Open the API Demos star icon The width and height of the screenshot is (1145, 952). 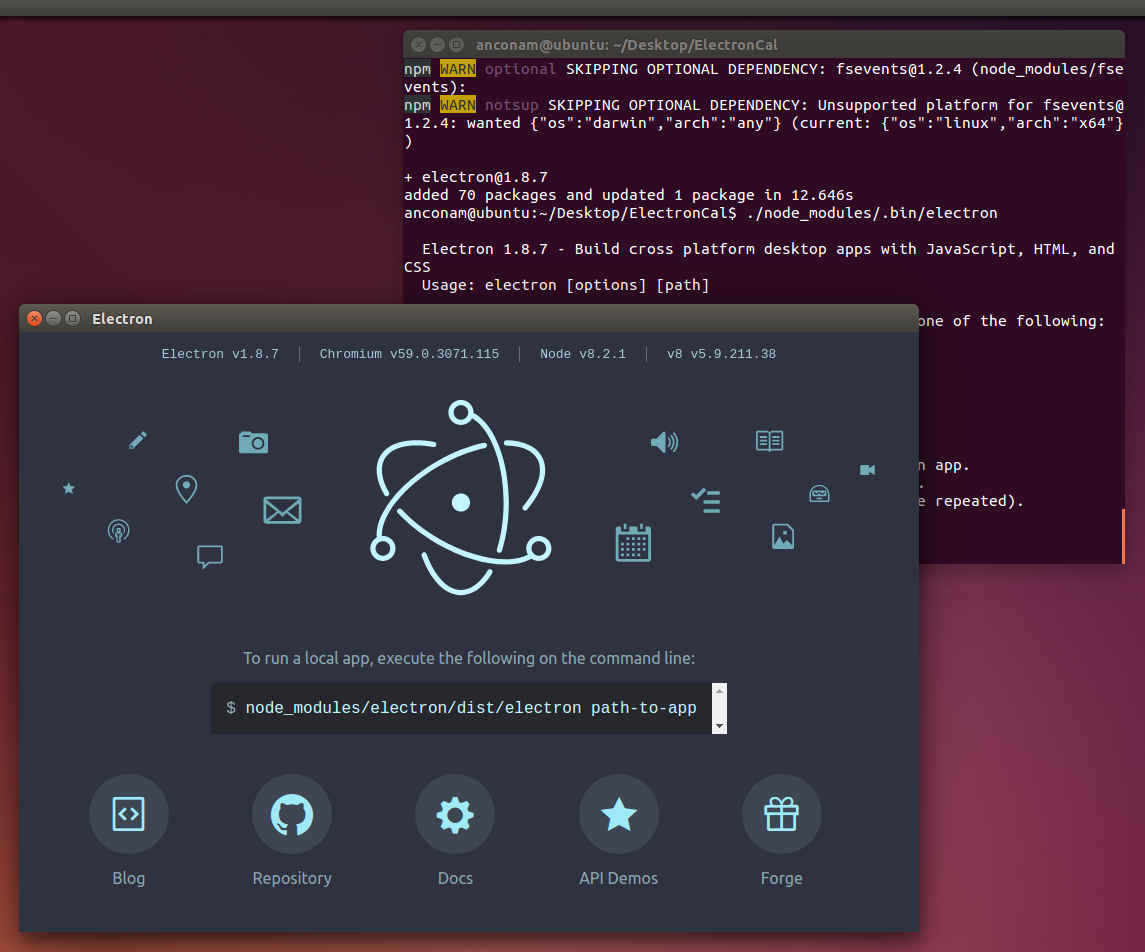[x=619, y=814]
